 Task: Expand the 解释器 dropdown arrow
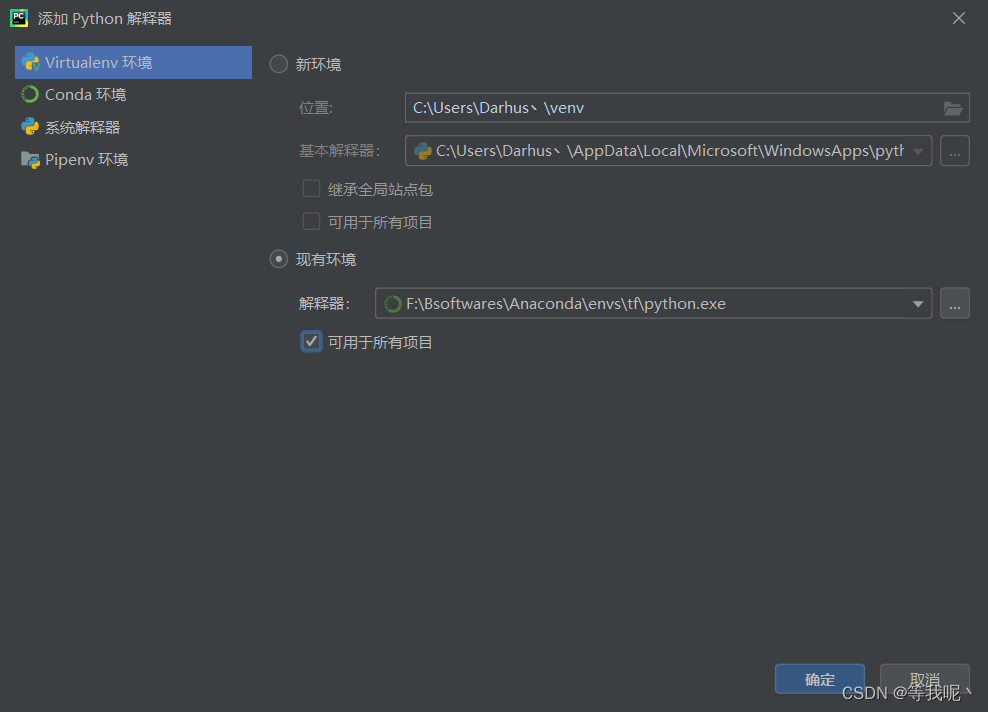click(918, 304)
